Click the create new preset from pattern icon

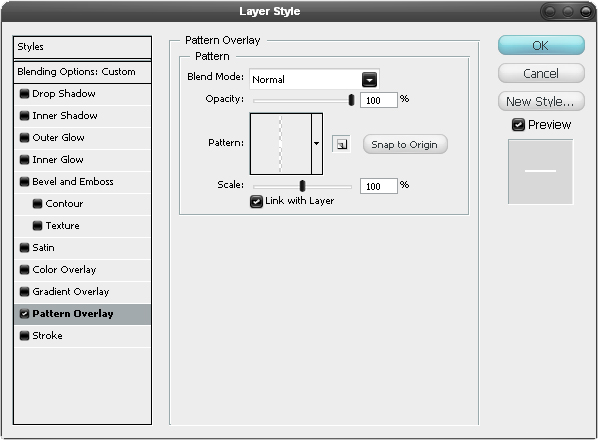click(341, 145)
